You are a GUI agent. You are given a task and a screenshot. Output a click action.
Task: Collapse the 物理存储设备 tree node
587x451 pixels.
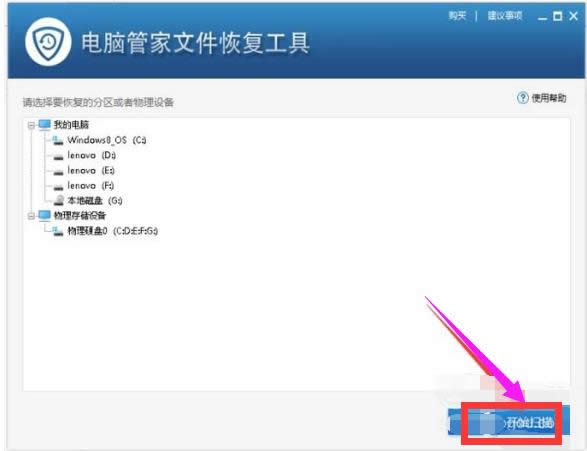point(31,216)
